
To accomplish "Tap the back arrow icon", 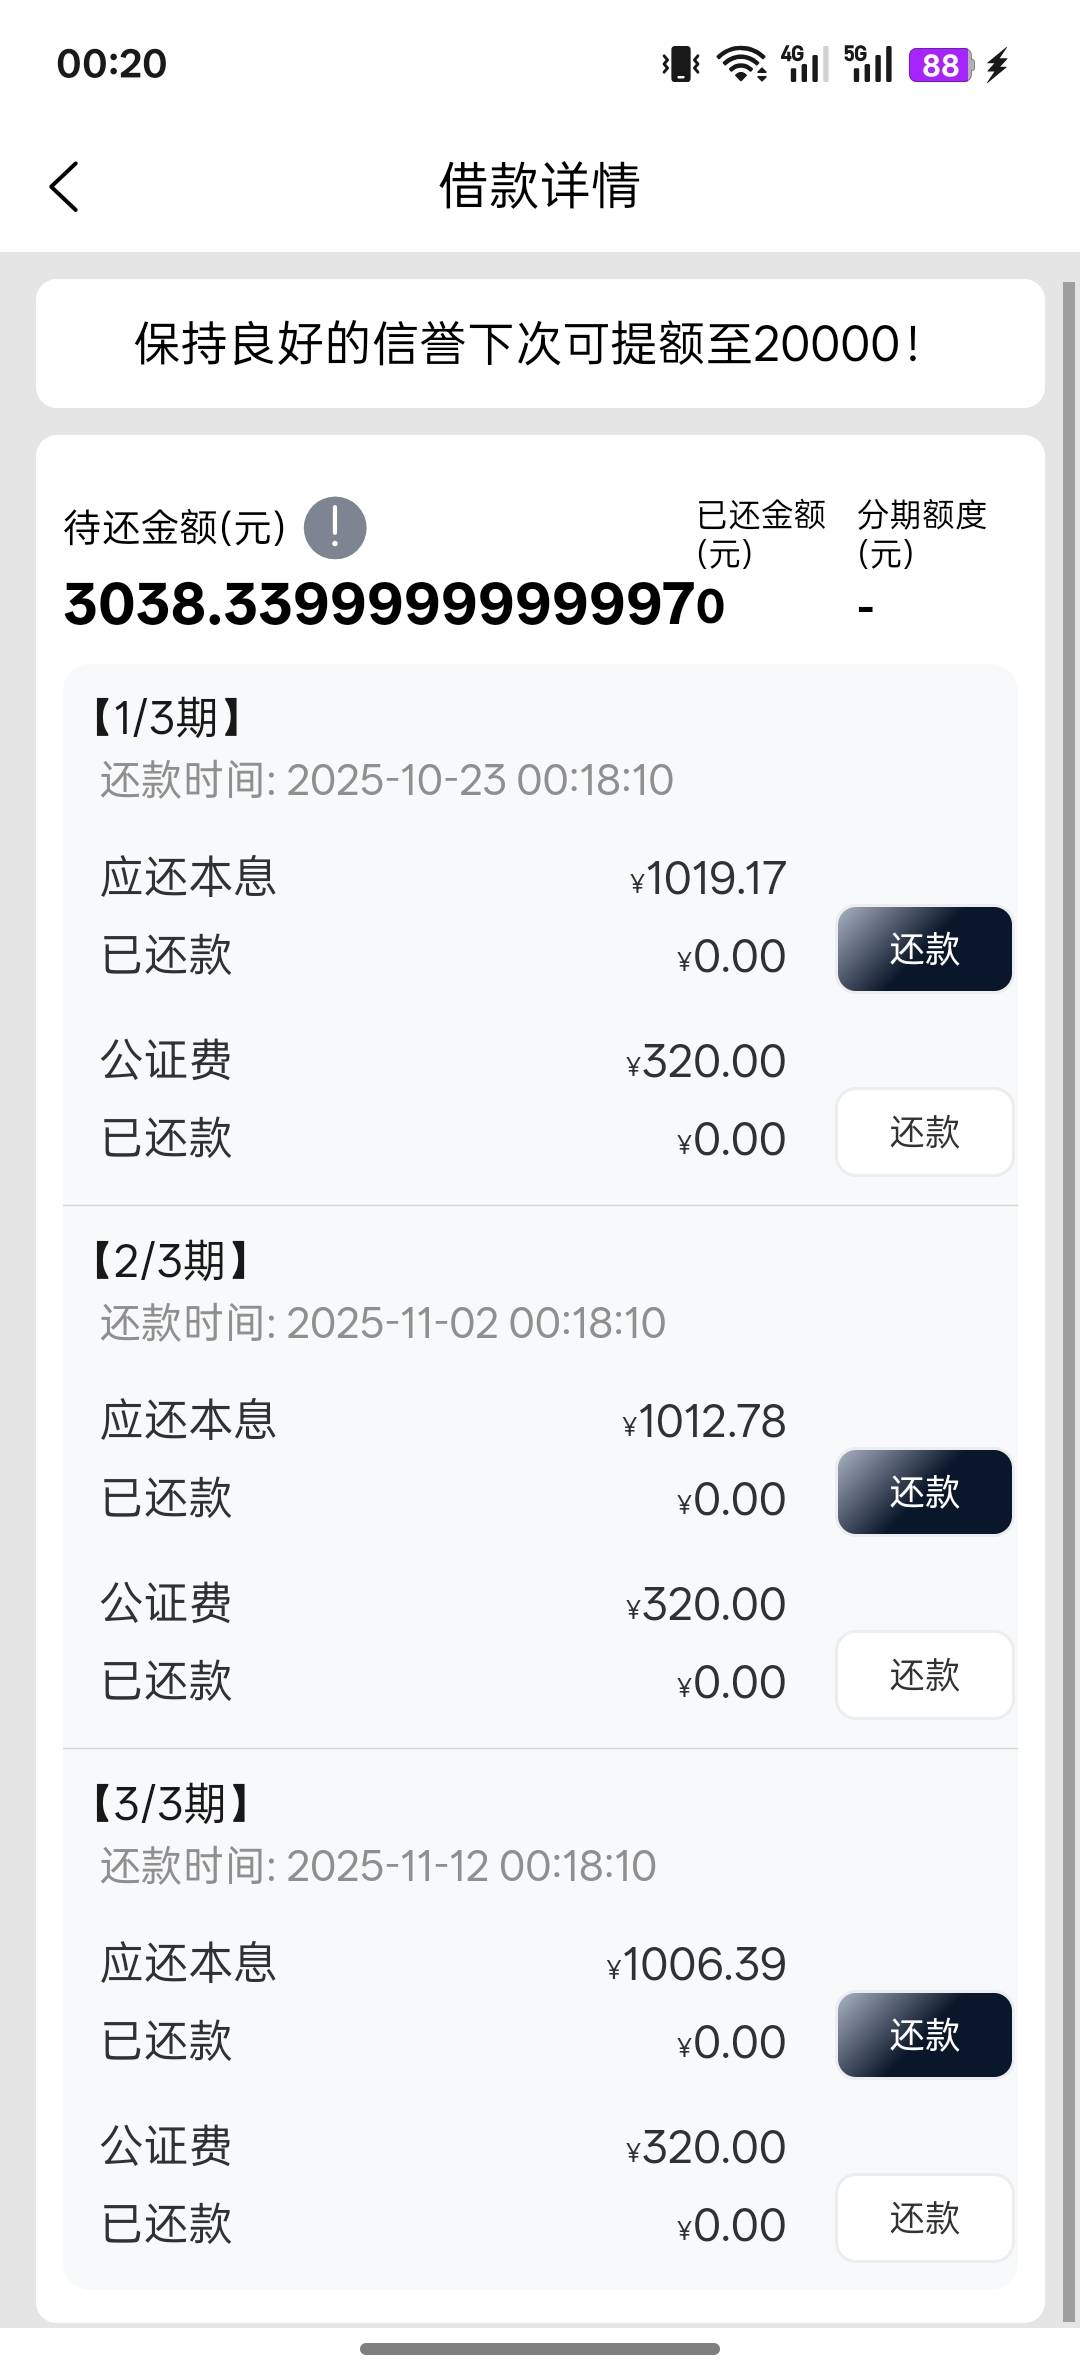I will [64, 187].
